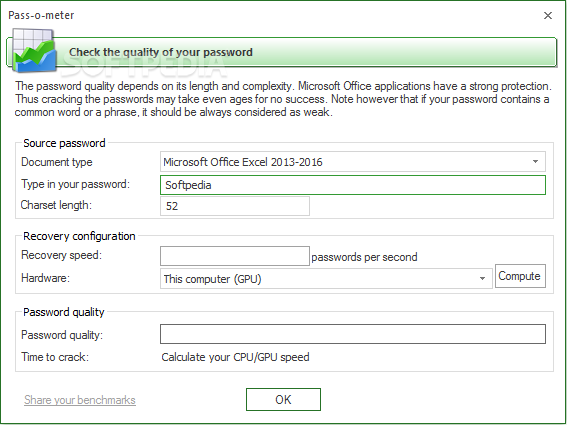Expand the Hardware dropdown list
Screen dimensions: 567x425
click(326, 279)
